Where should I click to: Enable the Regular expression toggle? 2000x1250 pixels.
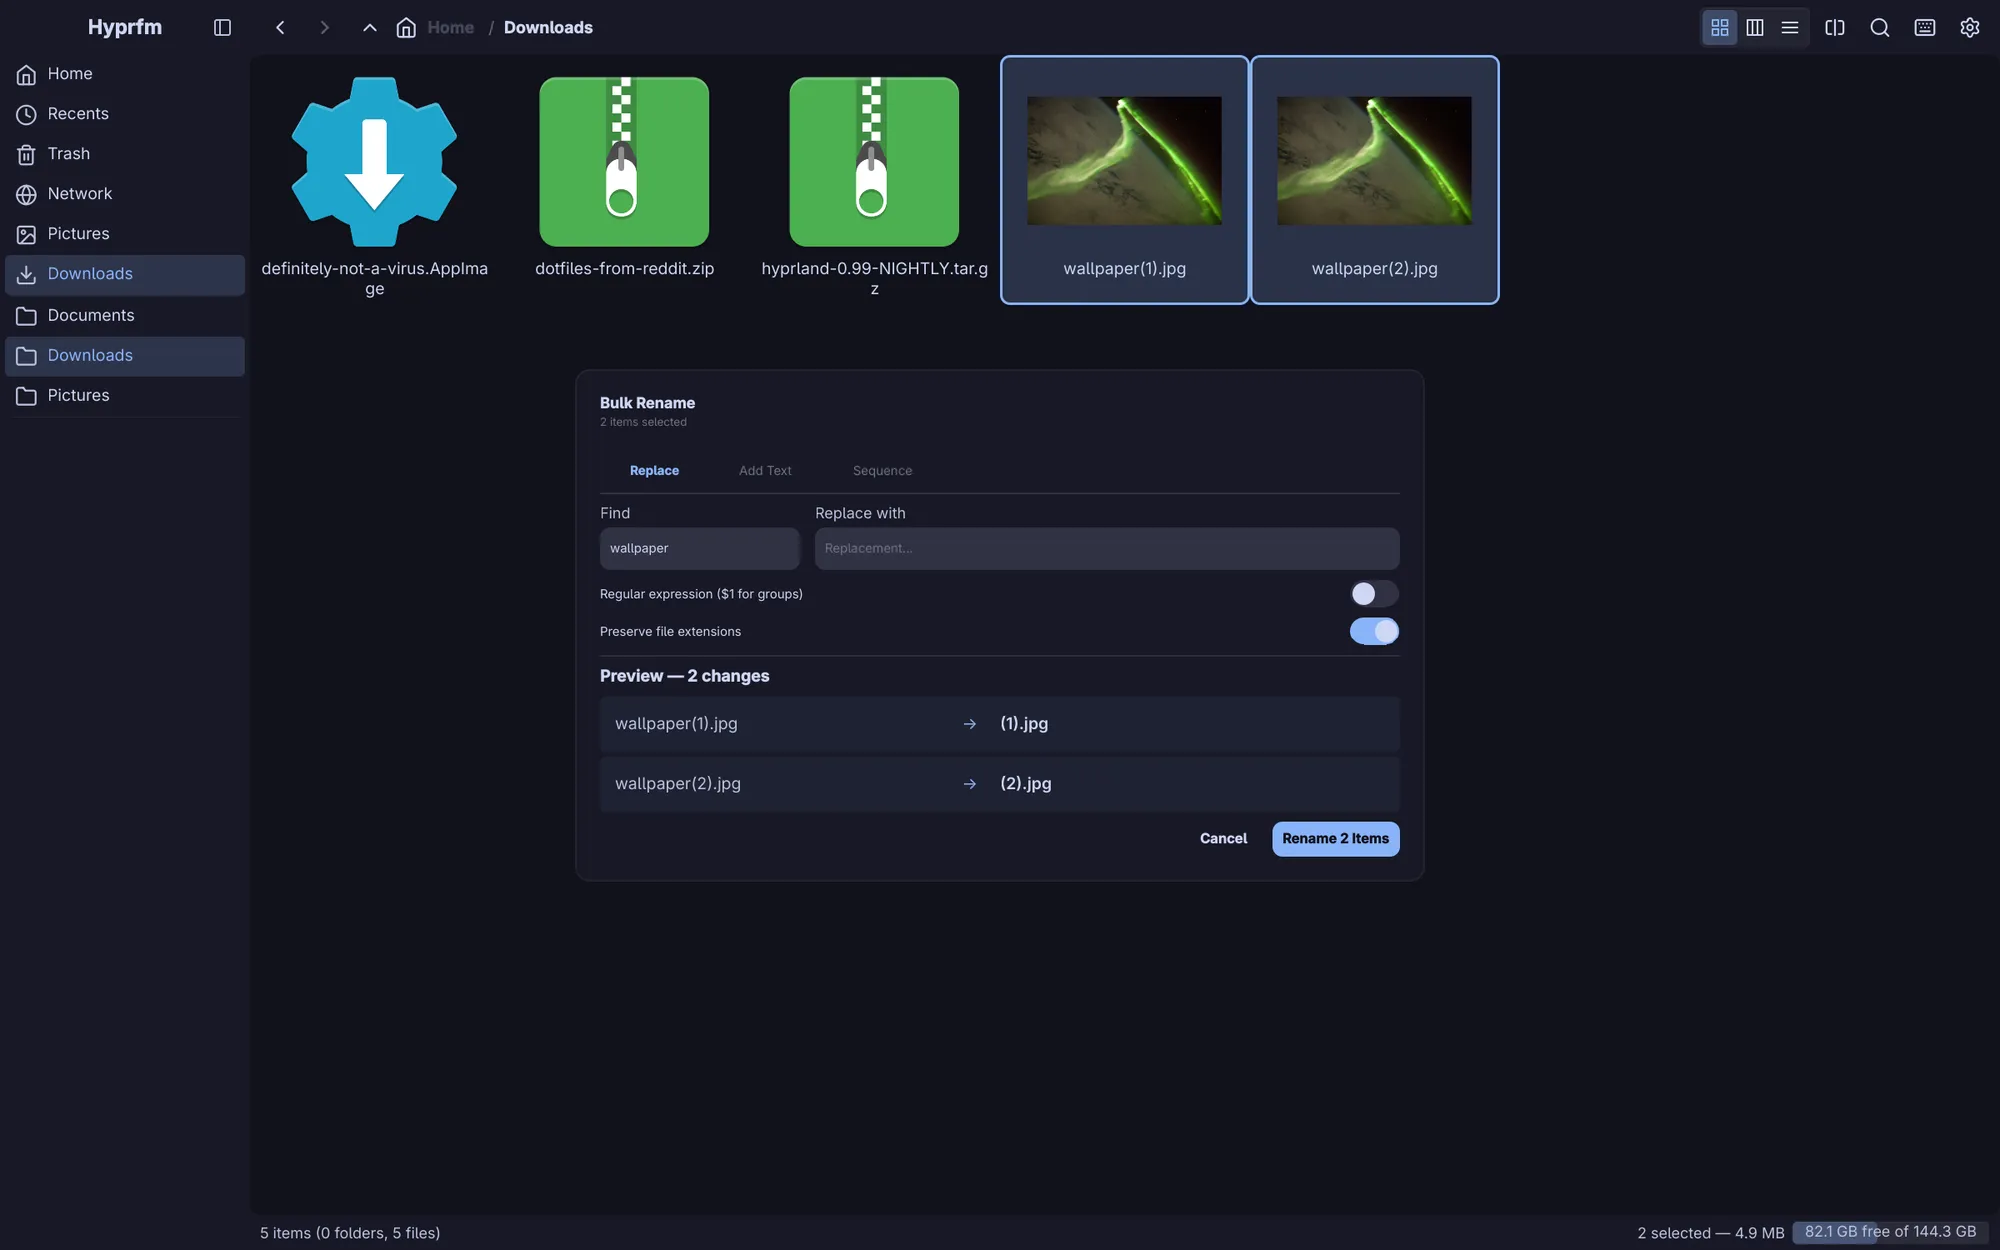(1374, 594)
